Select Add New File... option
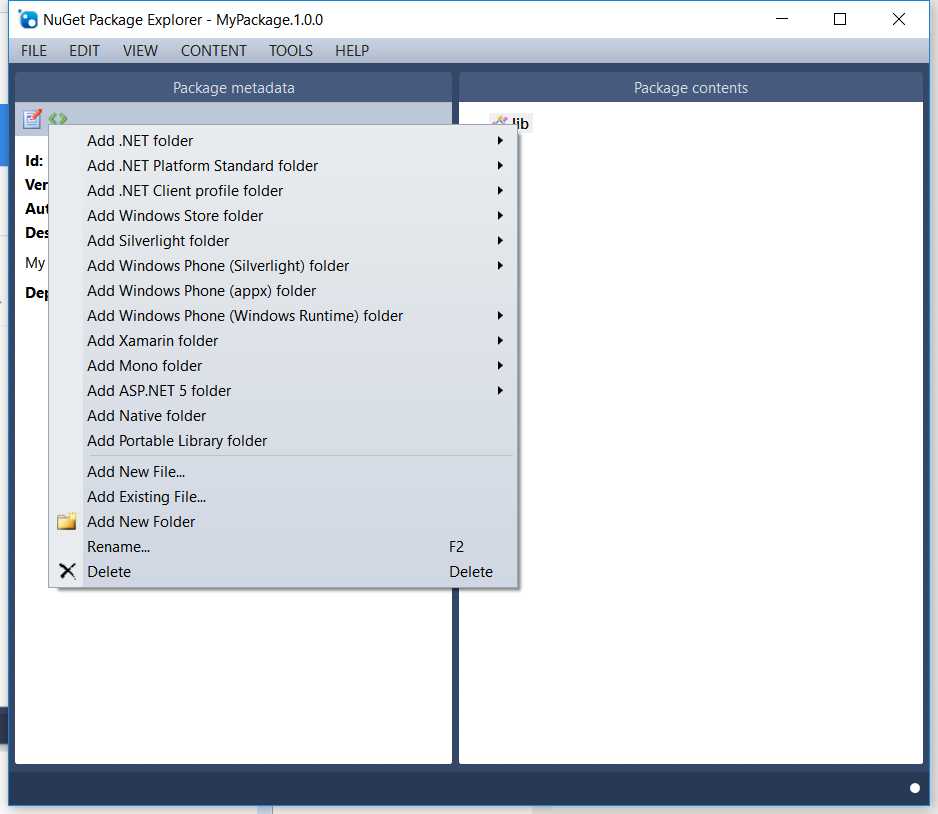 [283, 472]
